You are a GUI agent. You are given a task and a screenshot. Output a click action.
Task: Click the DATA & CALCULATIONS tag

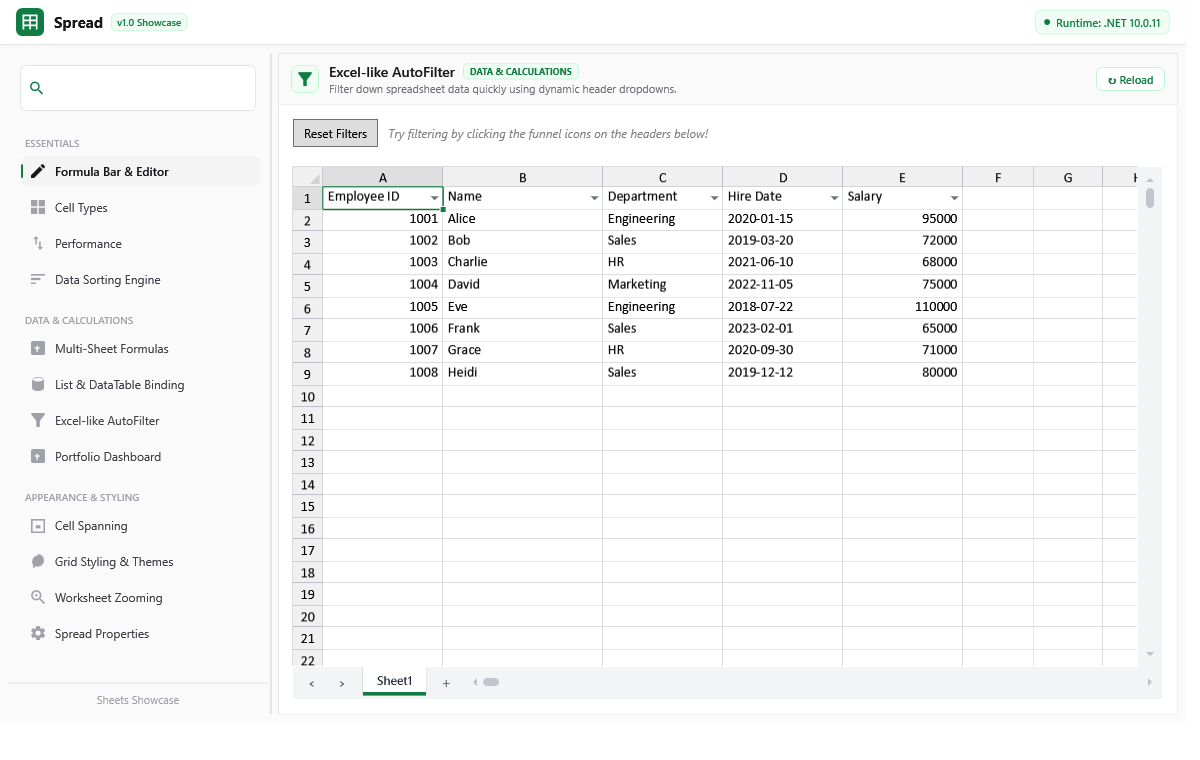pos(521,72)
